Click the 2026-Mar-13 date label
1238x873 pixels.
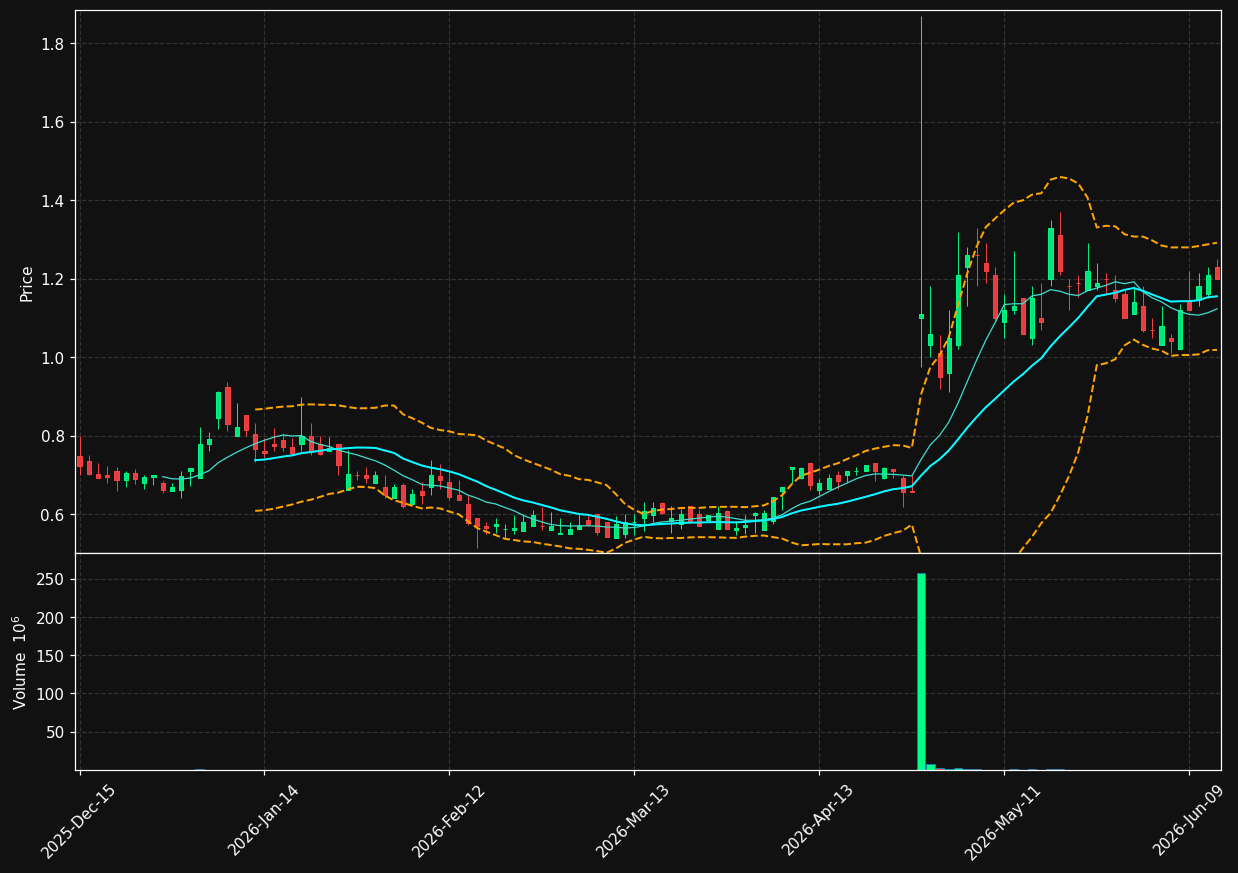(633, 822)
